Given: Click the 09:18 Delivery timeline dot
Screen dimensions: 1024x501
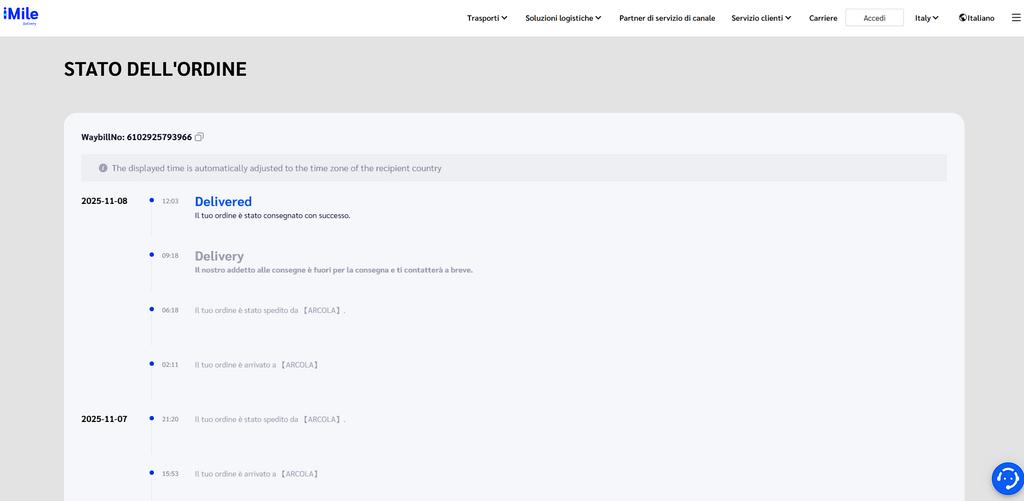Looking at the screenshot, I should tap(152, 255).
